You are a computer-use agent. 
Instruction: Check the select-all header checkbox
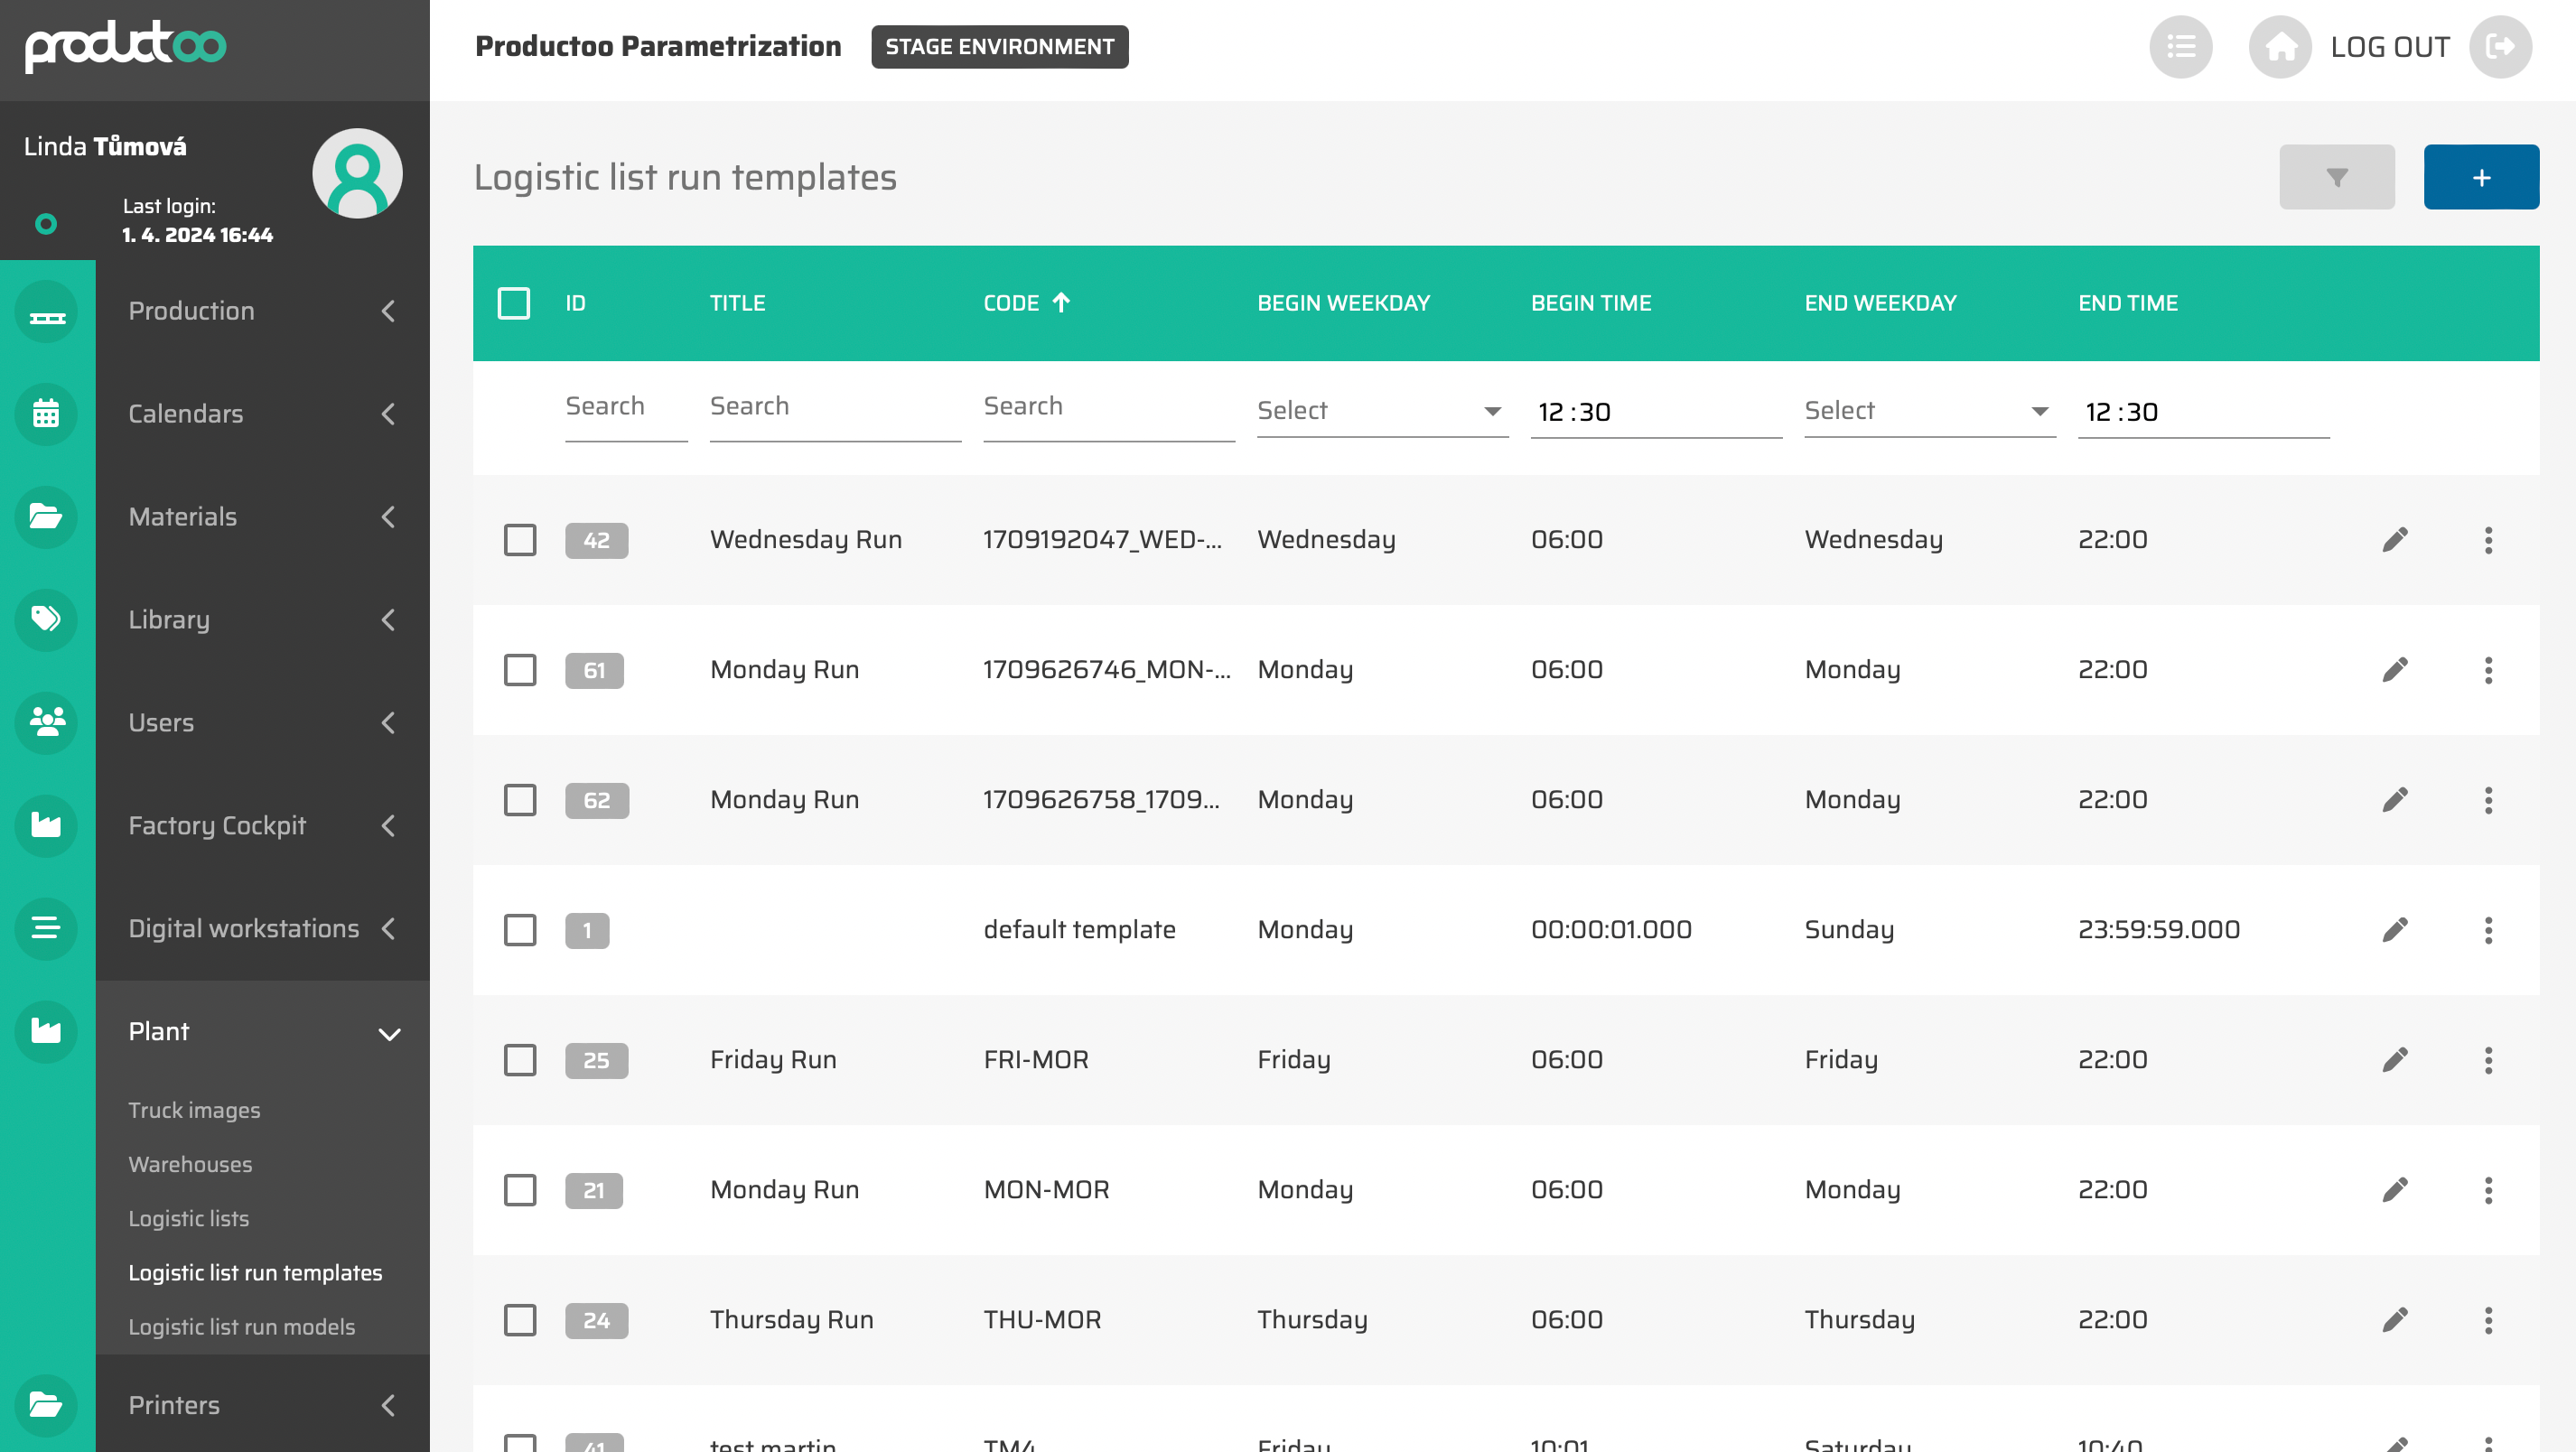click(514, 303)
